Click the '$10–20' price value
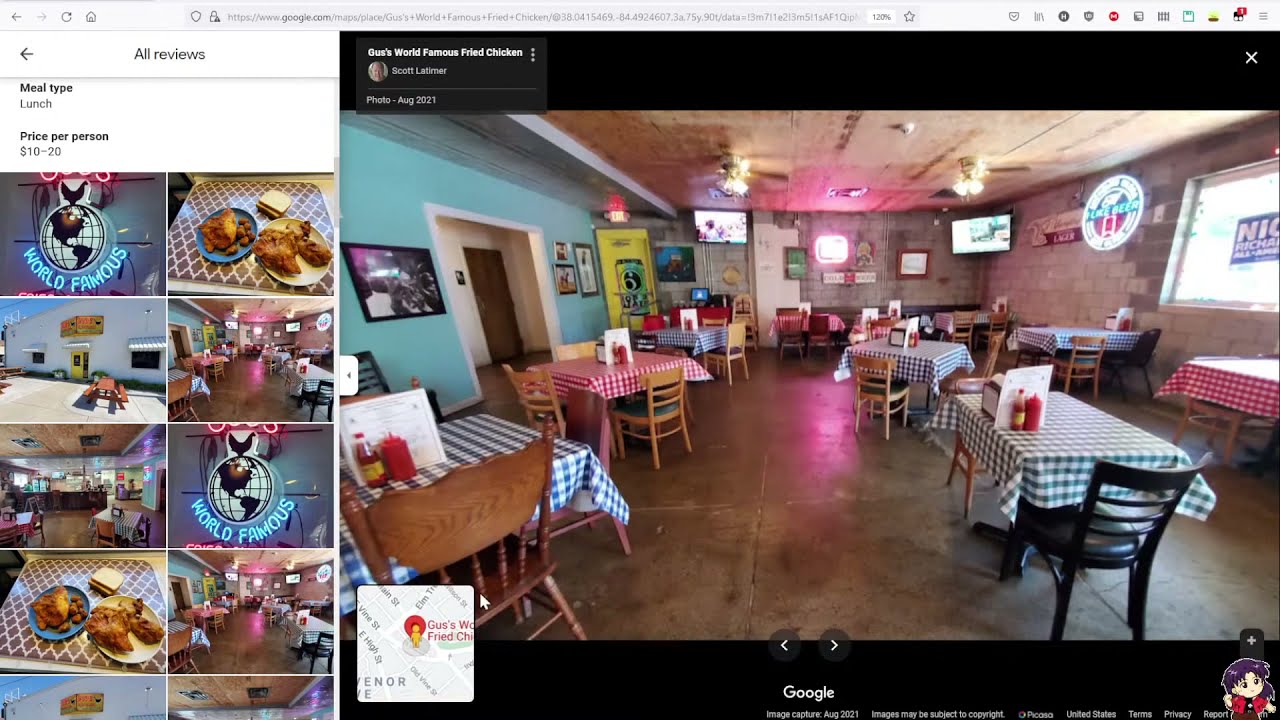 (x=40, y=152)
